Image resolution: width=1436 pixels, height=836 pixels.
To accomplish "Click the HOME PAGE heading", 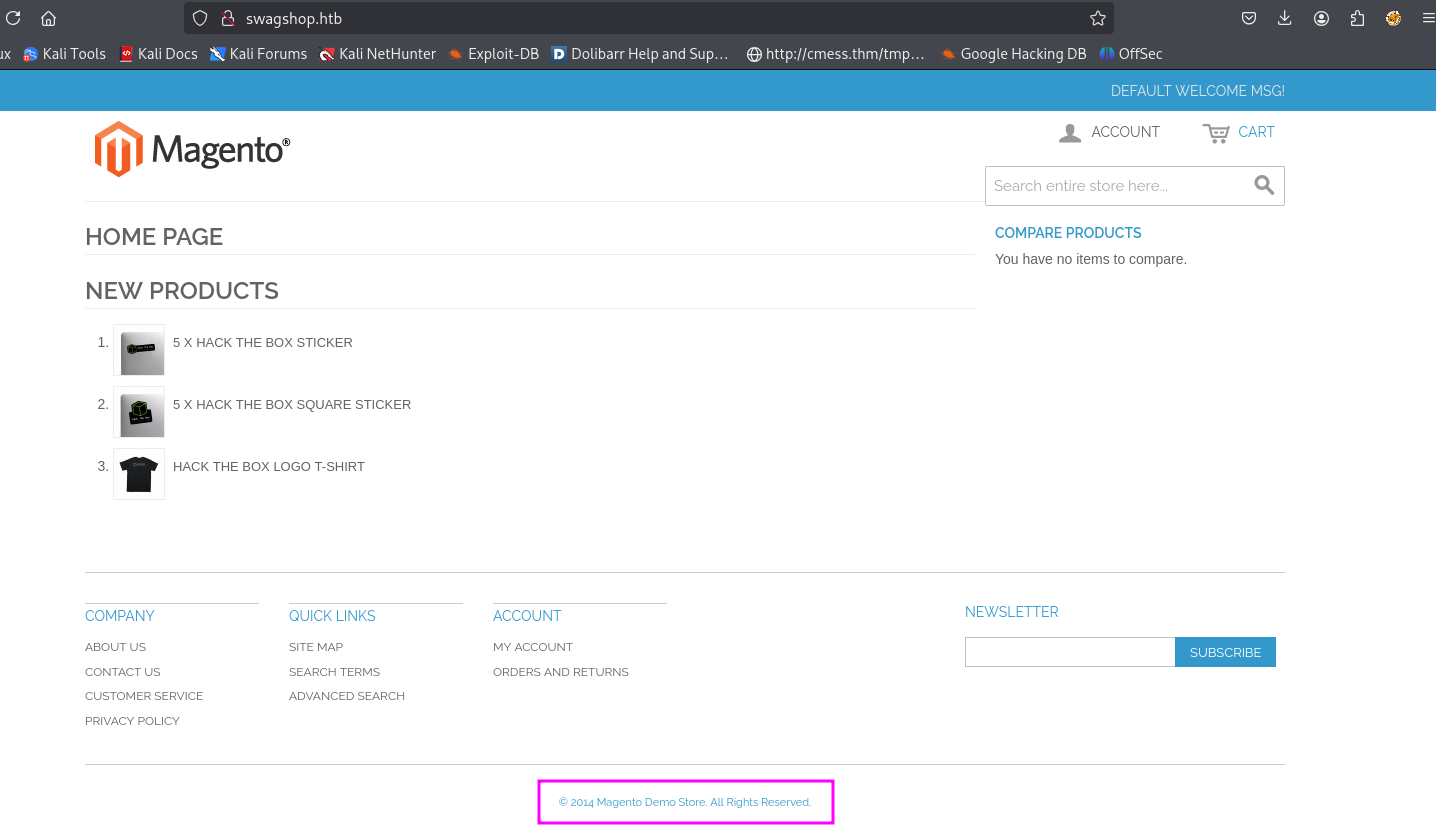I will [154, 237].
